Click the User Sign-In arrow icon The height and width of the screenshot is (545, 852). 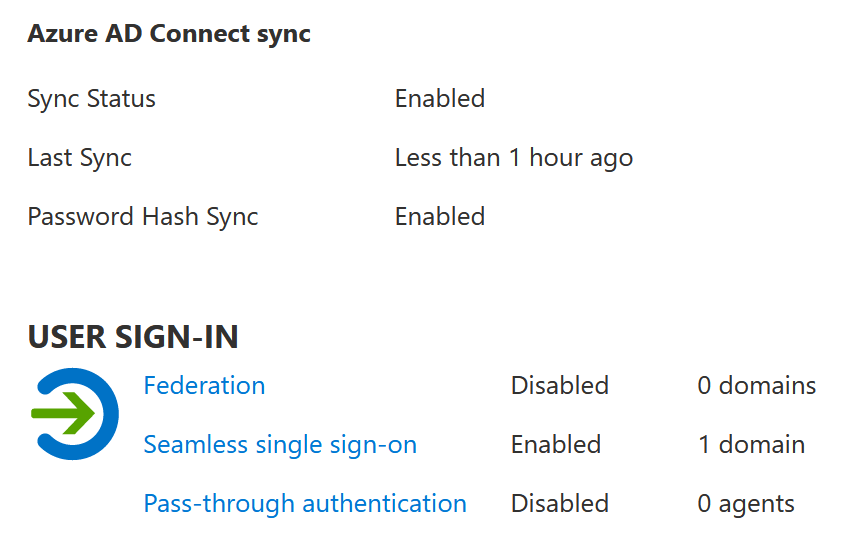(x=75, y=414)
